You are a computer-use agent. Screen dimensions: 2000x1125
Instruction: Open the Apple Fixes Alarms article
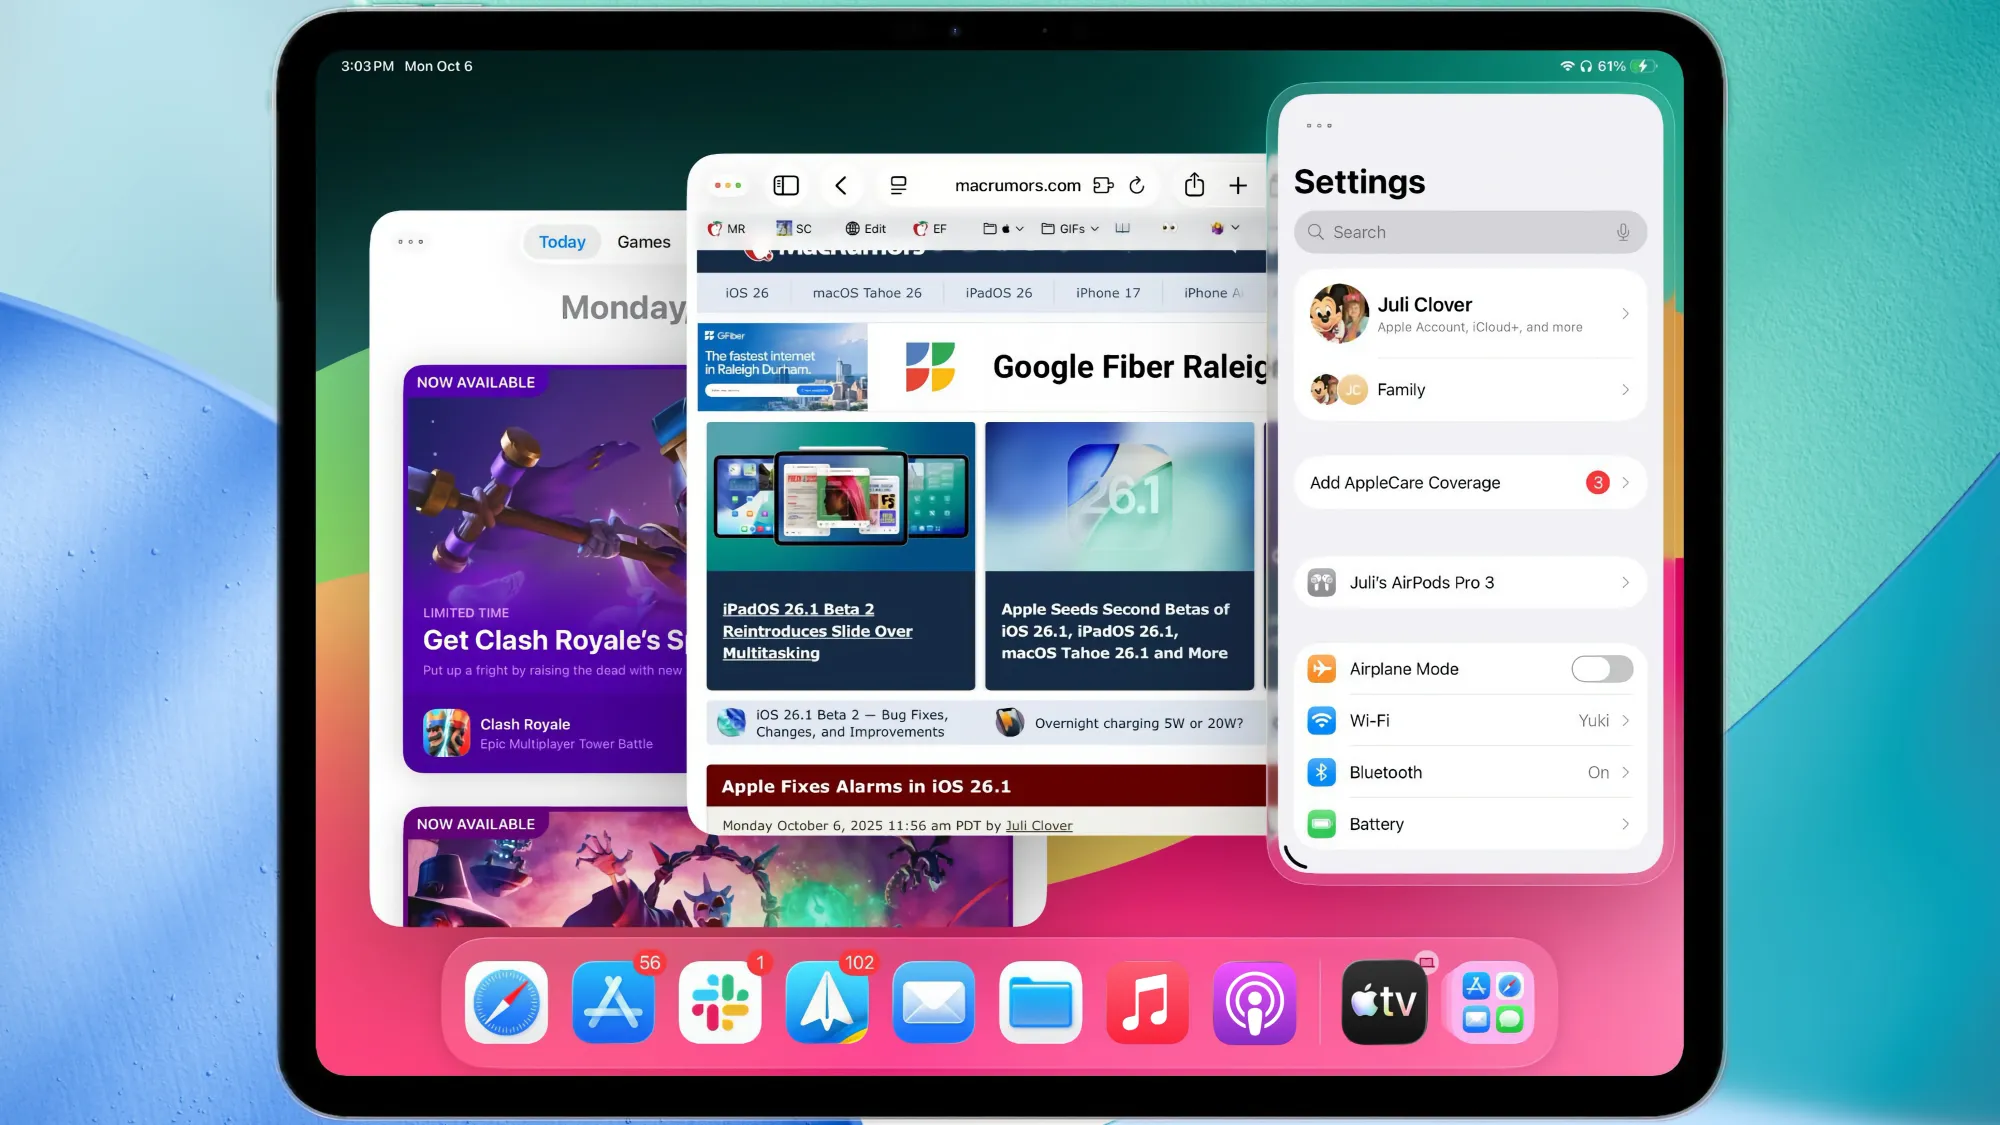pyautogui.click(x=866, y=786)
